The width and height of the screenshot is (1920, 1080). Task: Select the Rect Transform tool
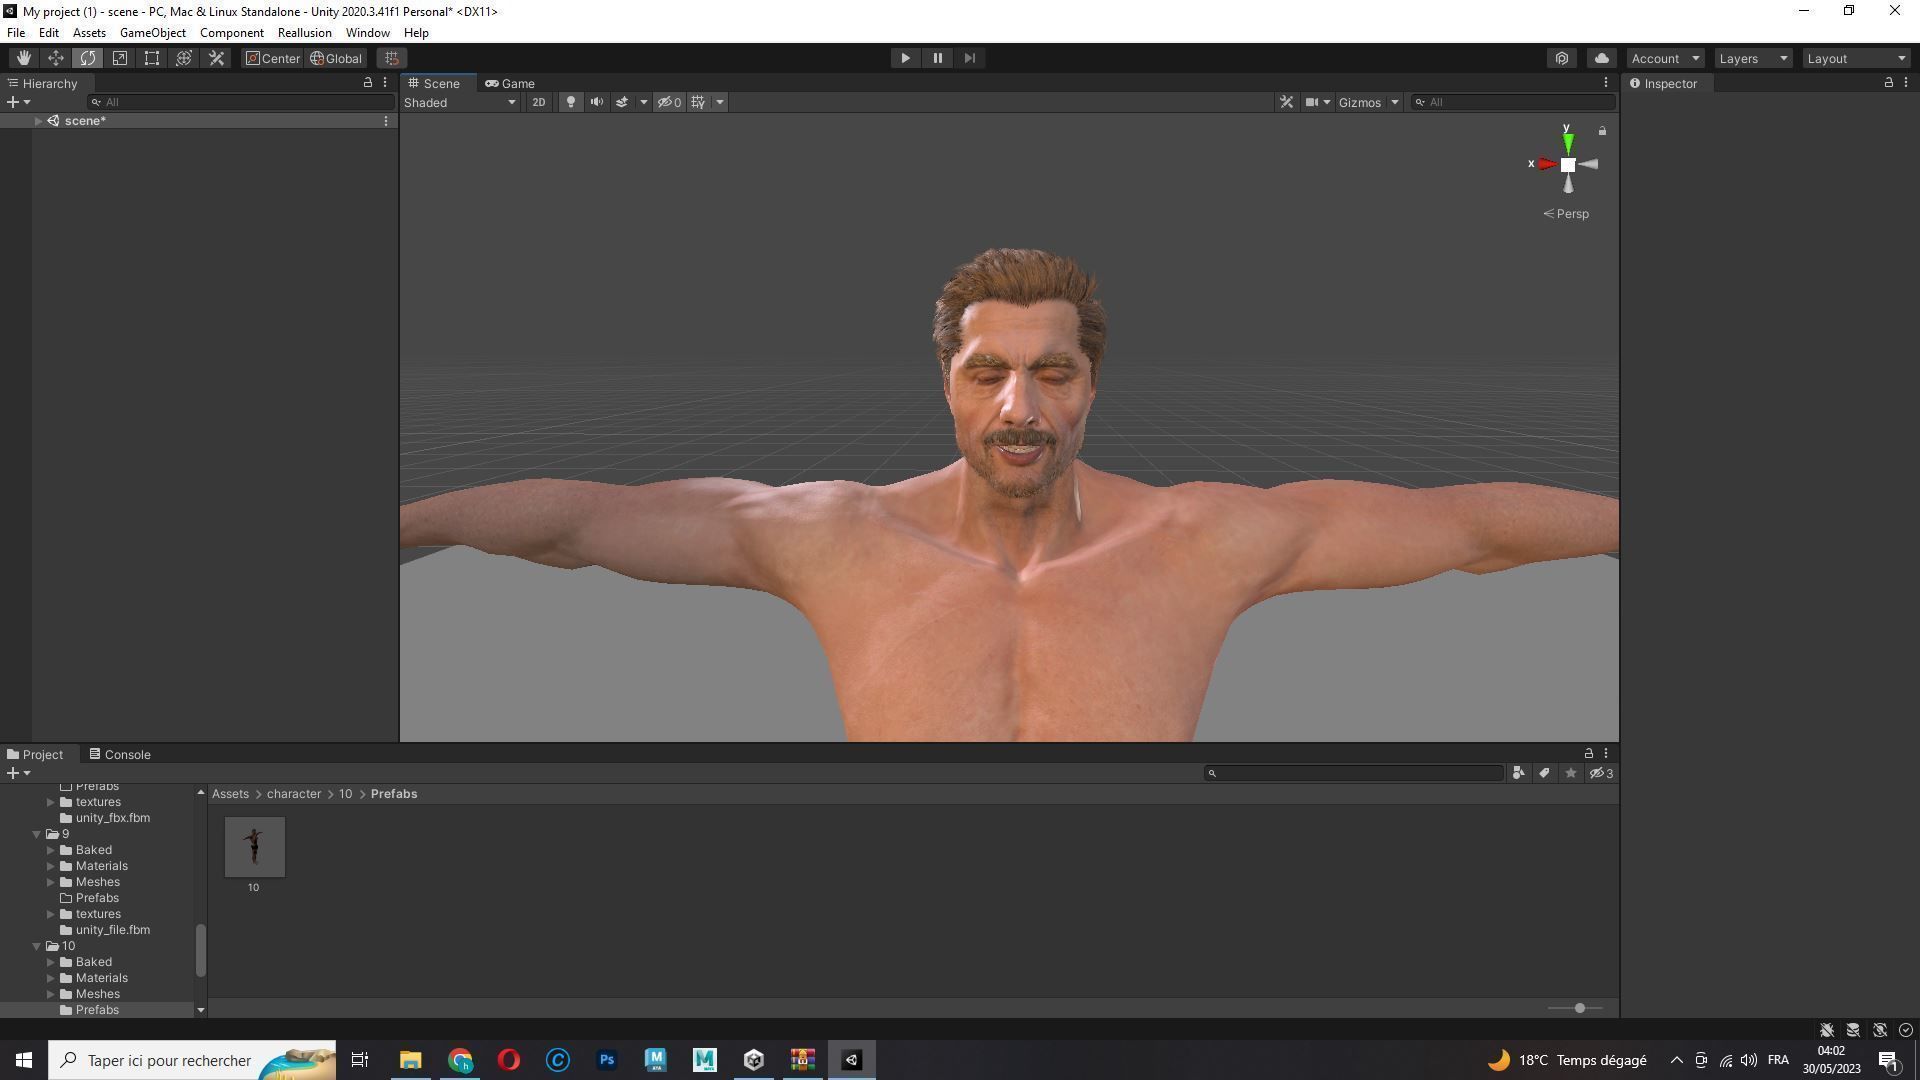152,58
